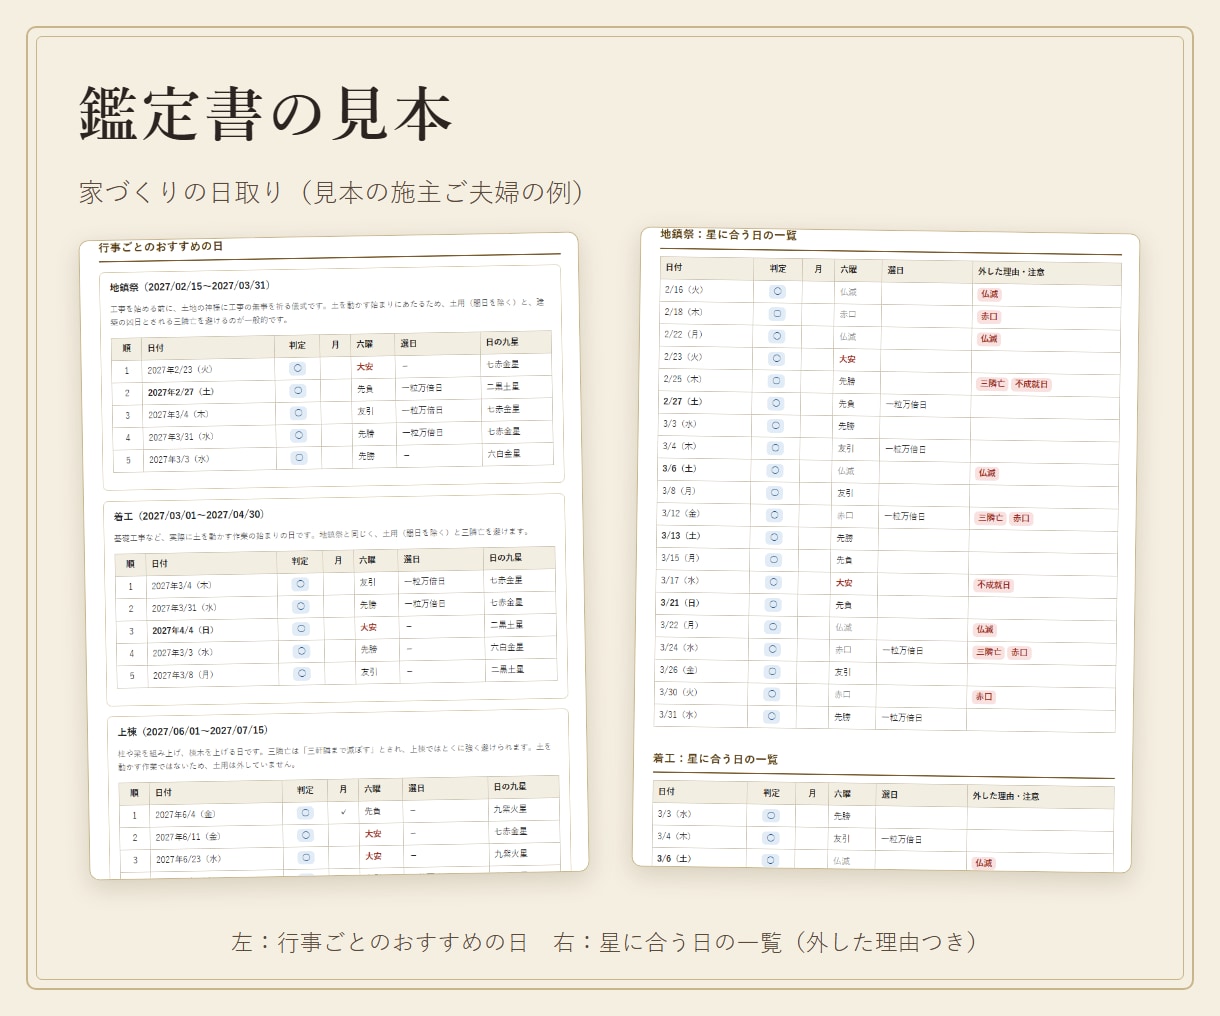Open the left sample page 行事ごとのおすすめの日

click(x=334, y=555)
